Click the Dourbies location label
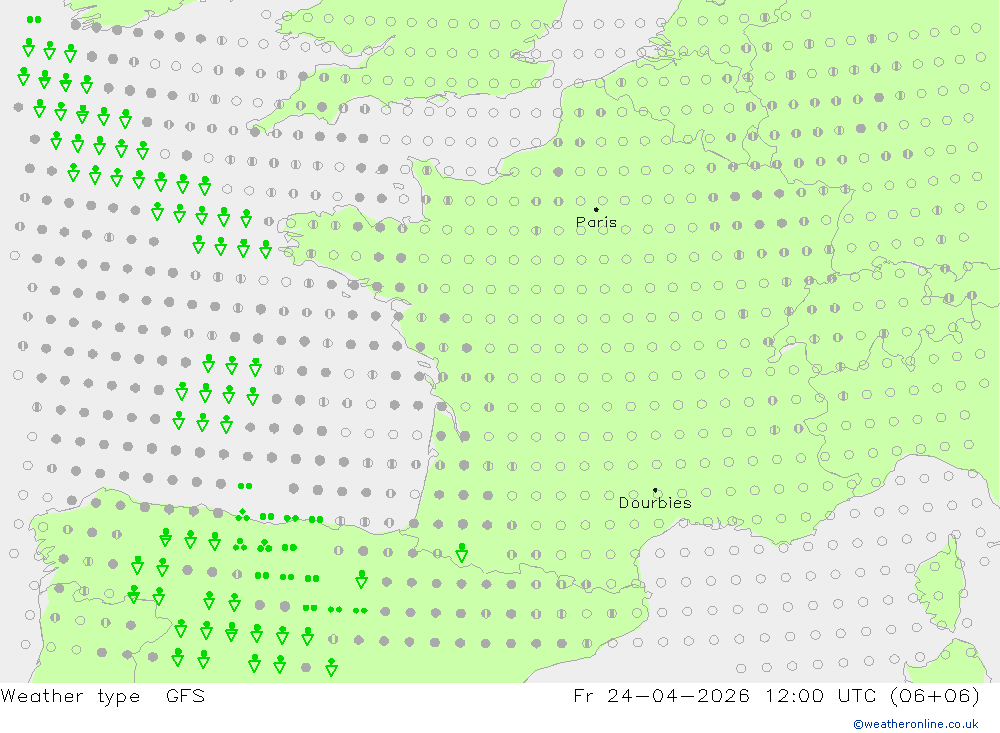Screen dimensions: 1000x733 point(655,503)
